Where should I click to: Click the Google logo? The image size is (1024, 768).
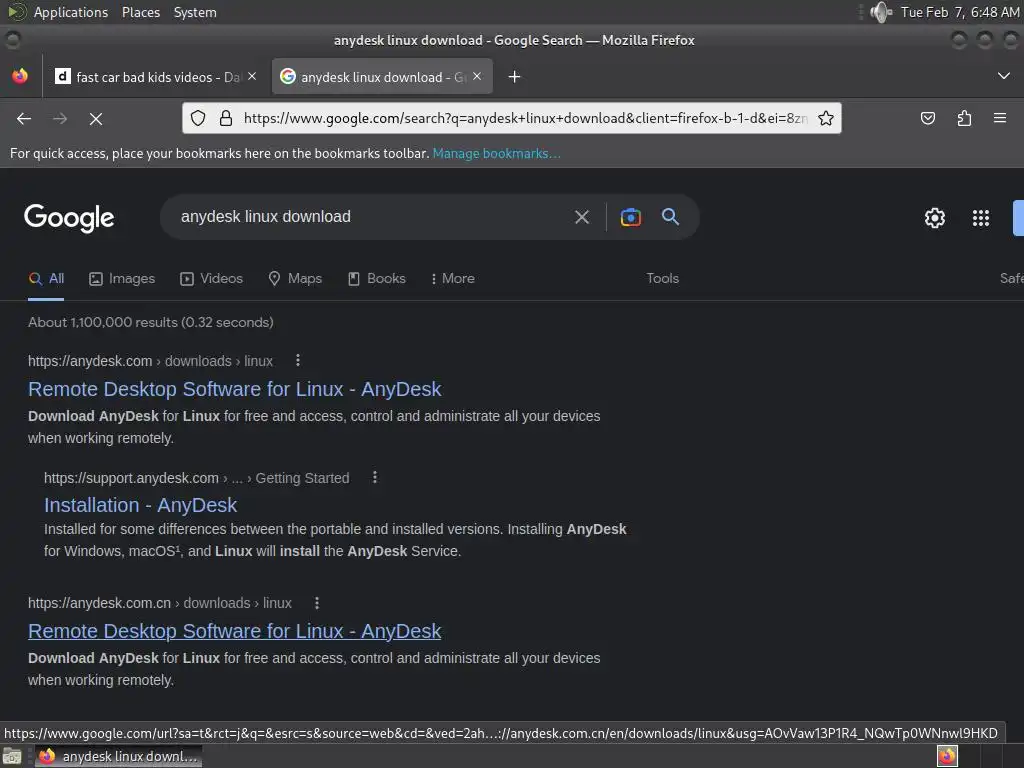[x=69, y=217]
